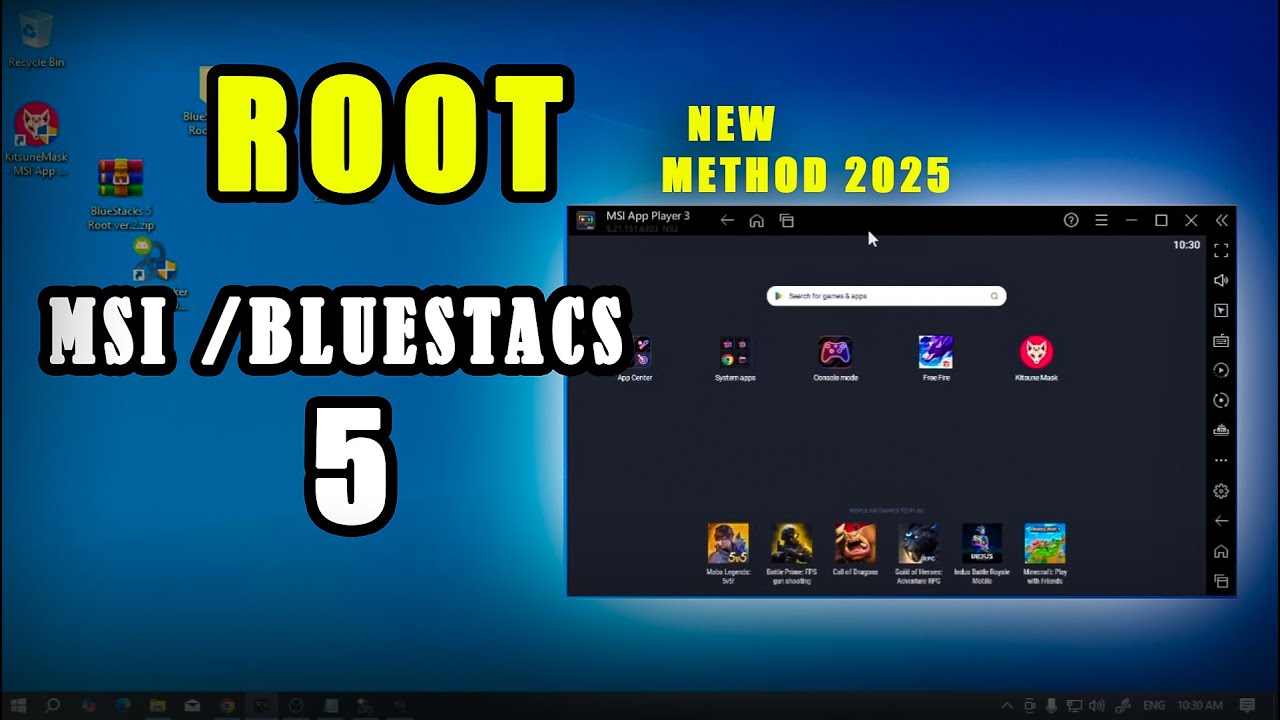Click the Search for games & apps field
The height and width of the screenshot is (720, 1280).
click(886, 296)
